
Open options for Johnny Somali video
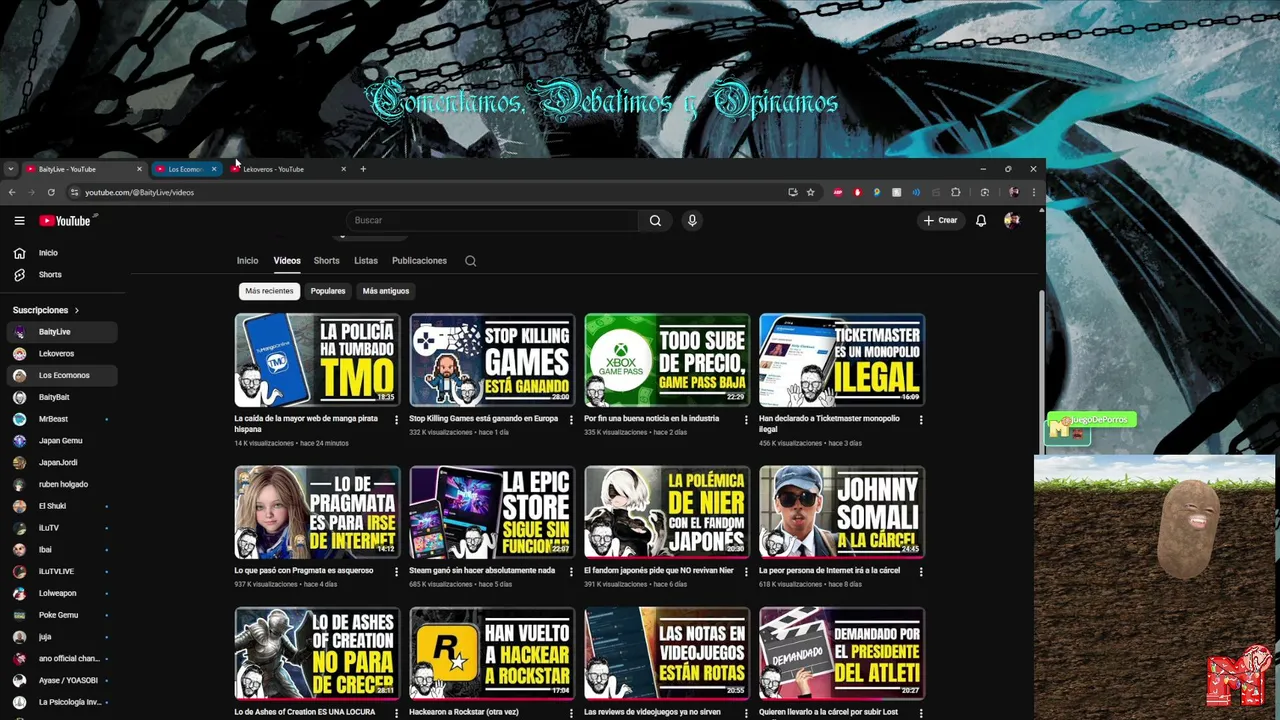[x=921, y=571]
